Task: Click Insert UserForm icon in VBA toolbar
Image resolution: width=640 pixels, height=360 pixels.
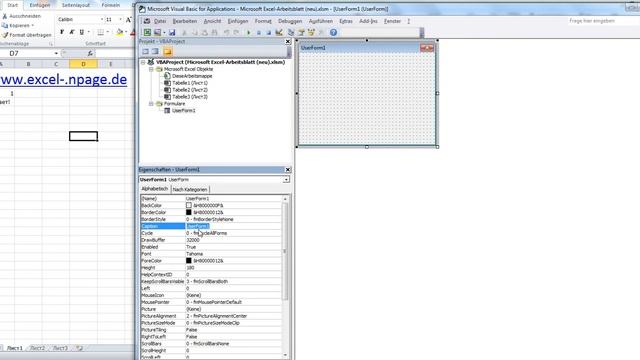Action: pos(158,32)
